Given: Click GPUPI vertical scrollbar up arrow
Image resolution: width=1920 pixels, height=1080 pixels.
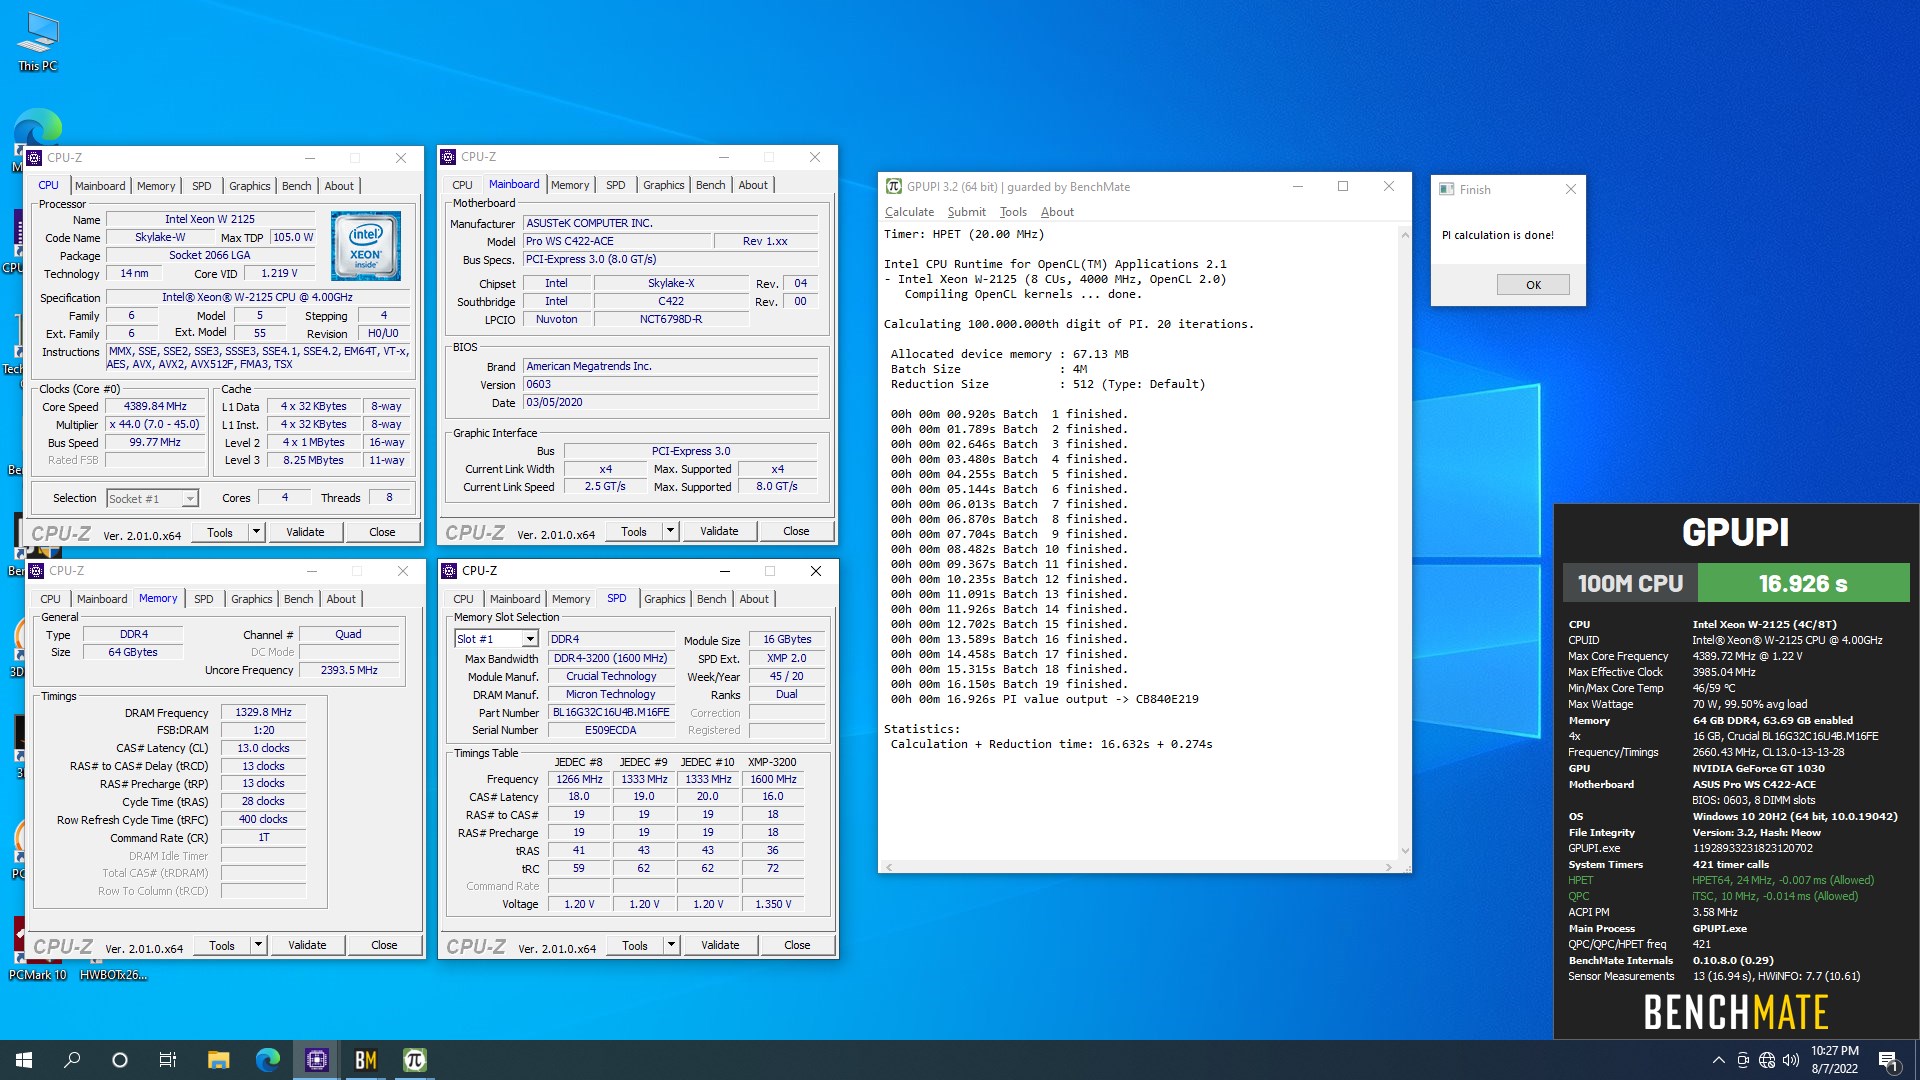Looking at the screenshot, I should [1404, 235].
